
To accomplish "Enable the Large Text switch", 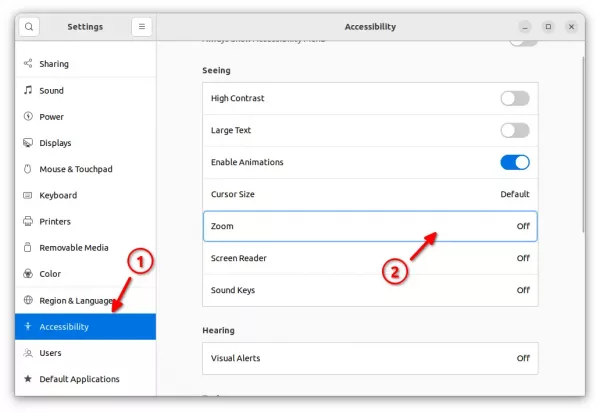I will [x=515, y=131].
